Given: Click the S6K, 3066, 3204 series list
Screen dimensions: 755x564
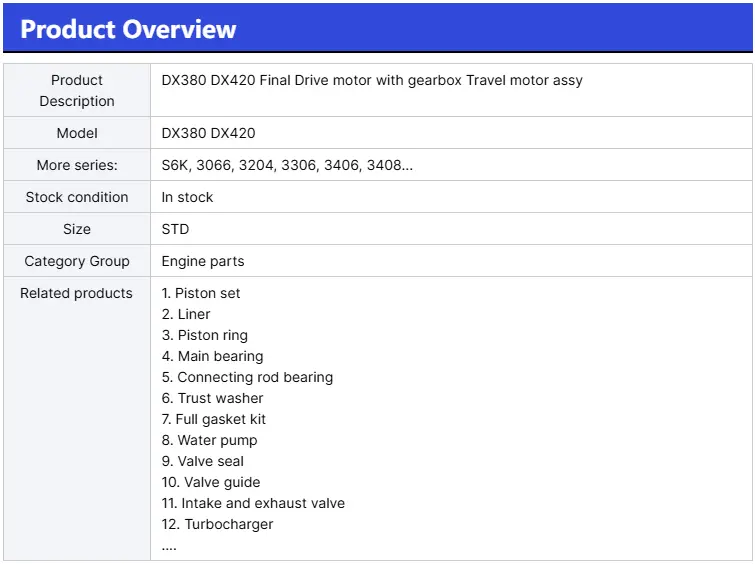Looking at the screenshot, I should click(287, 165).
